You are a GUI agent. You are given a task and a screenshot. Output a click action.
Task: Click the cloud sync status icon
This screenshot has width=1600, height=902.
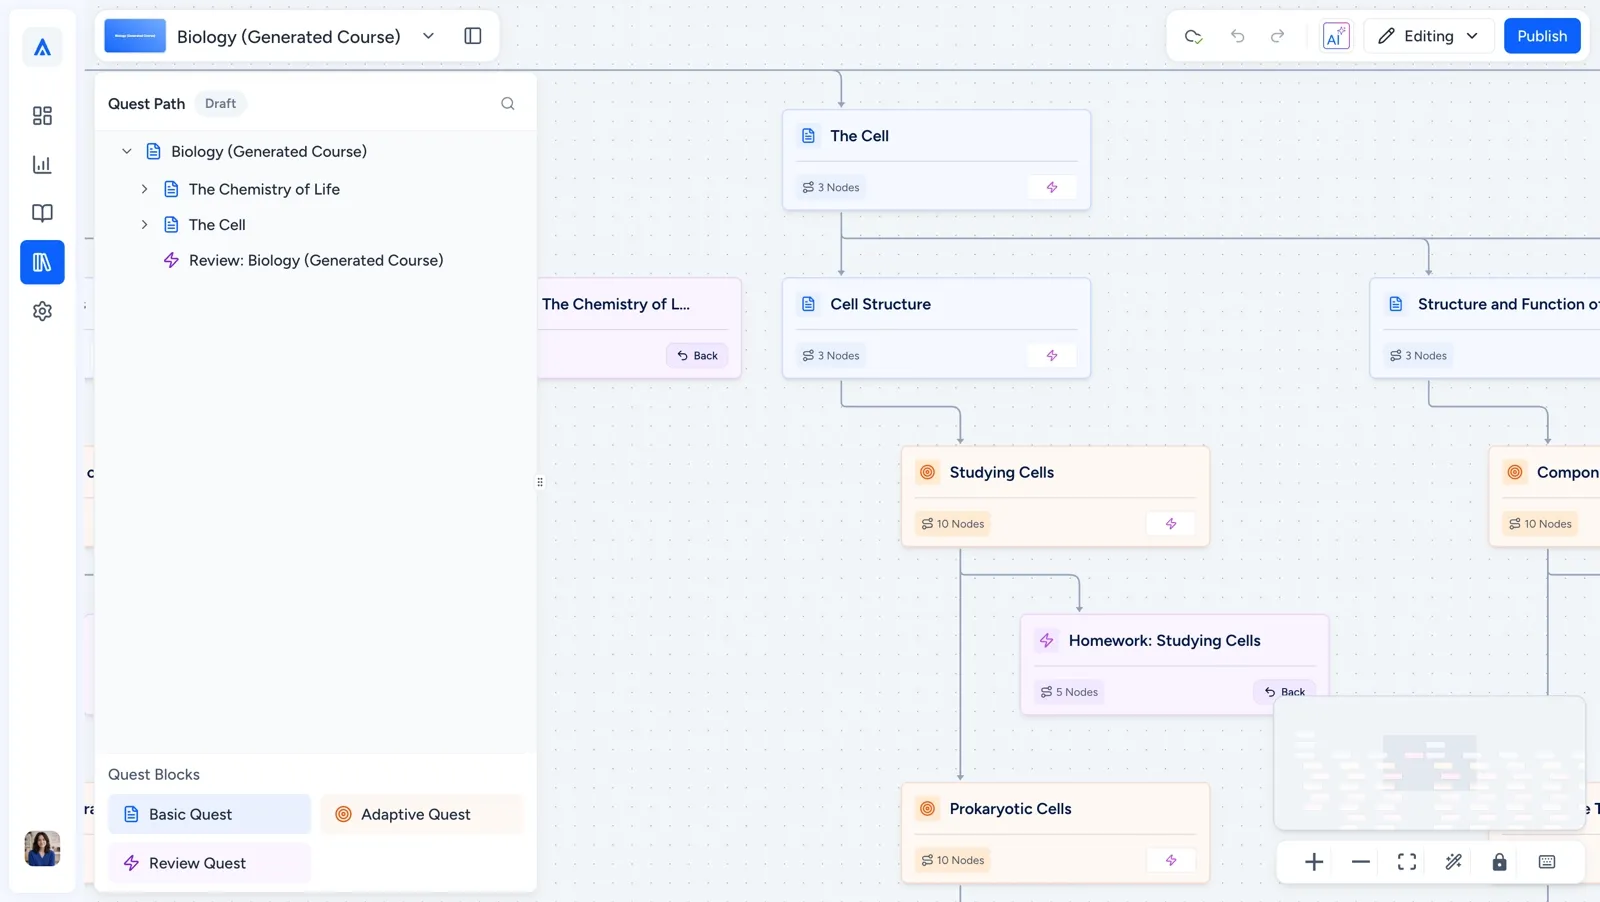(x=1193, y=36)
